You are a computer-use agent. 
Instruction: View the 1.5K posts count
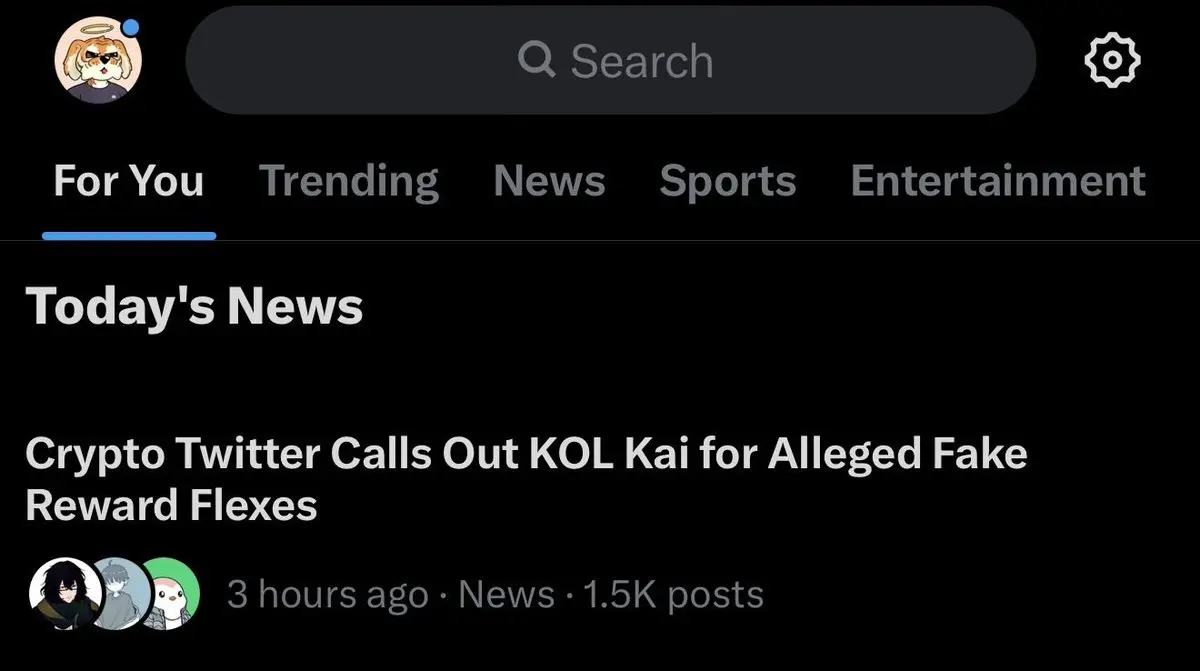tap(672, 595)
